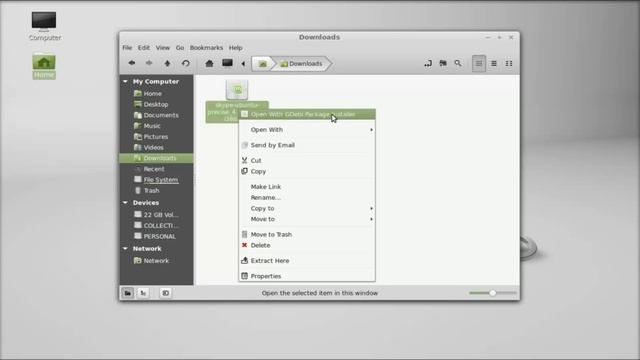Choose Send by Email

[x=307, y=145]
